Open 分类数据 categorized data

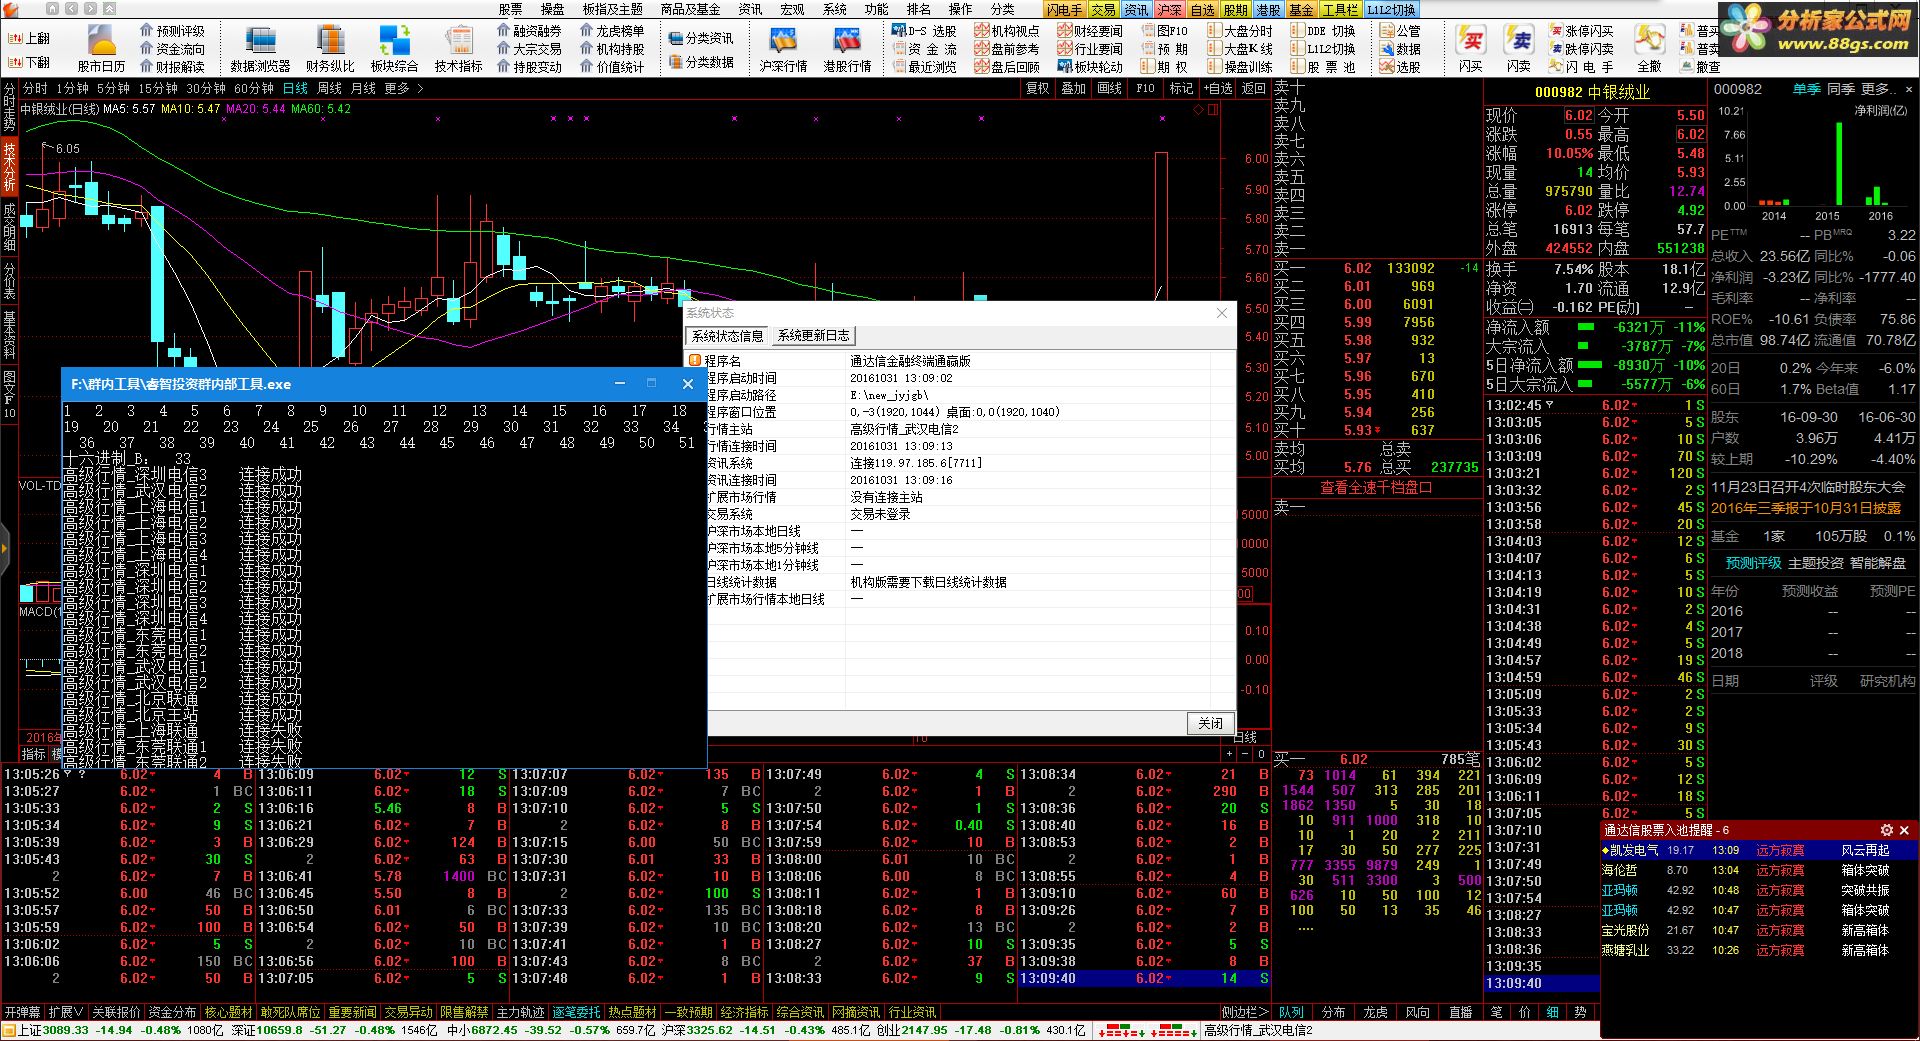tap(700, 62)
